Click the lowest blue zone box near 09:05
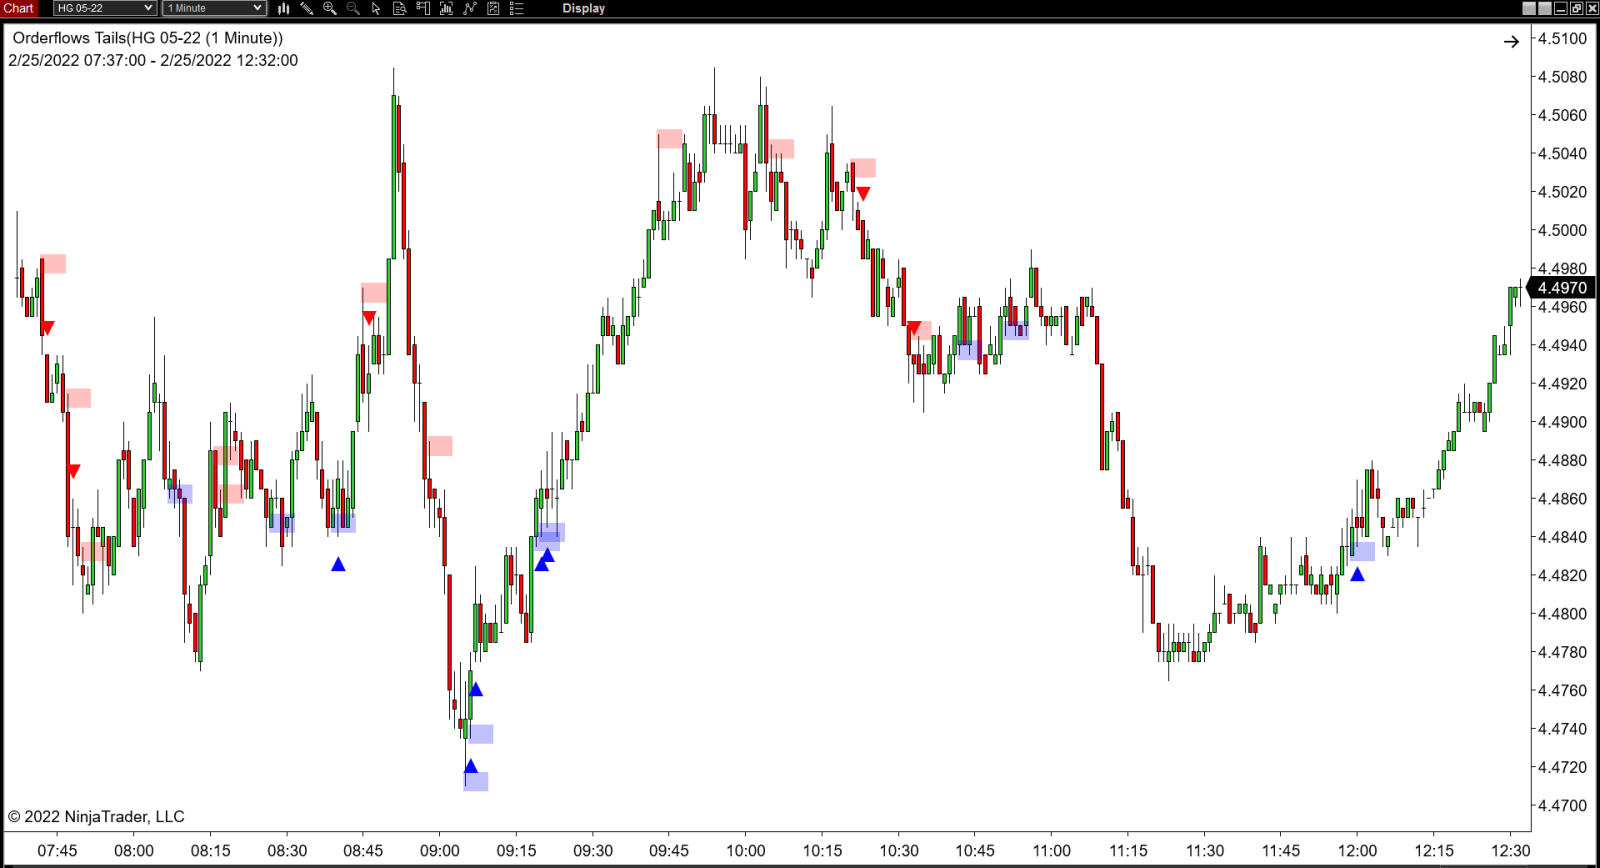 coord(476,782)
